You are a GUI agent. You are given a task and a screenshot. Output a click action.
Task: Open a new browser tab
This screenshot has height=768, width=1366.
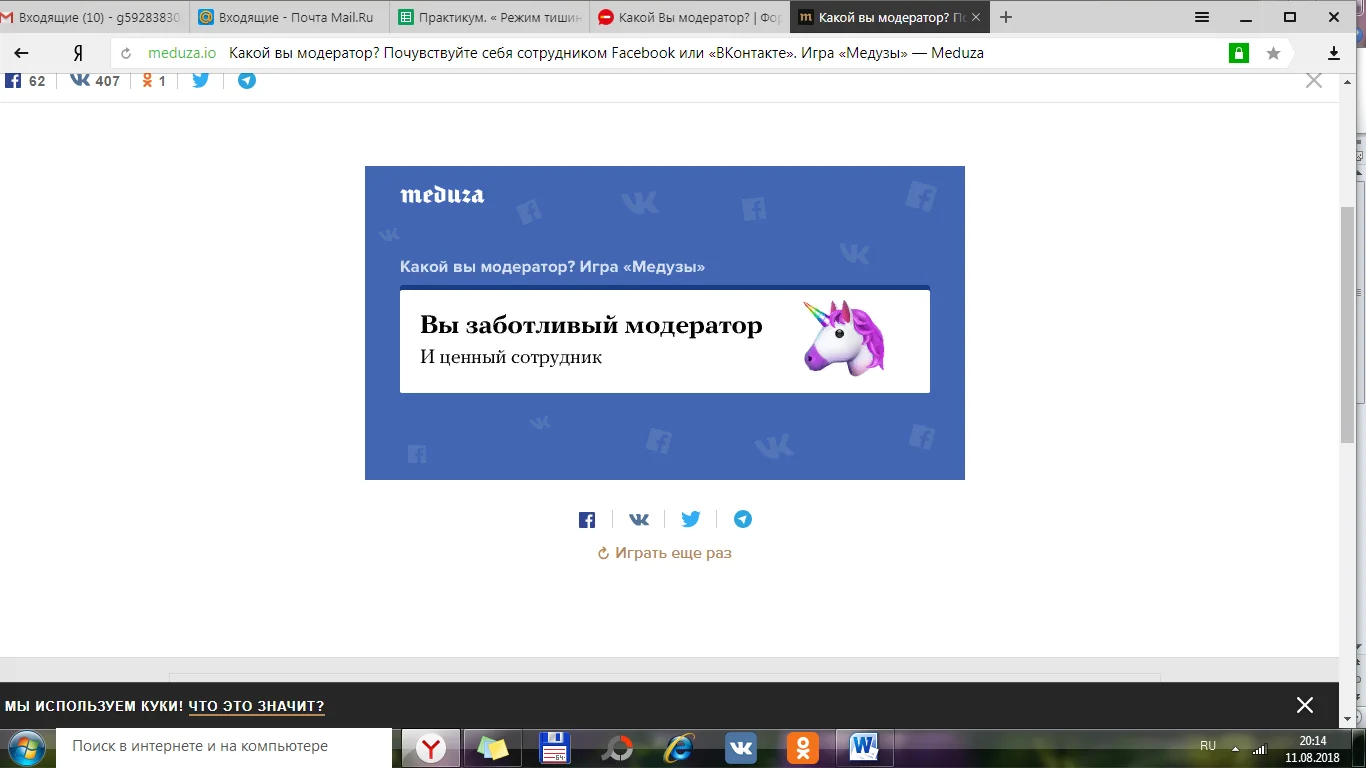coord(1006,17)
